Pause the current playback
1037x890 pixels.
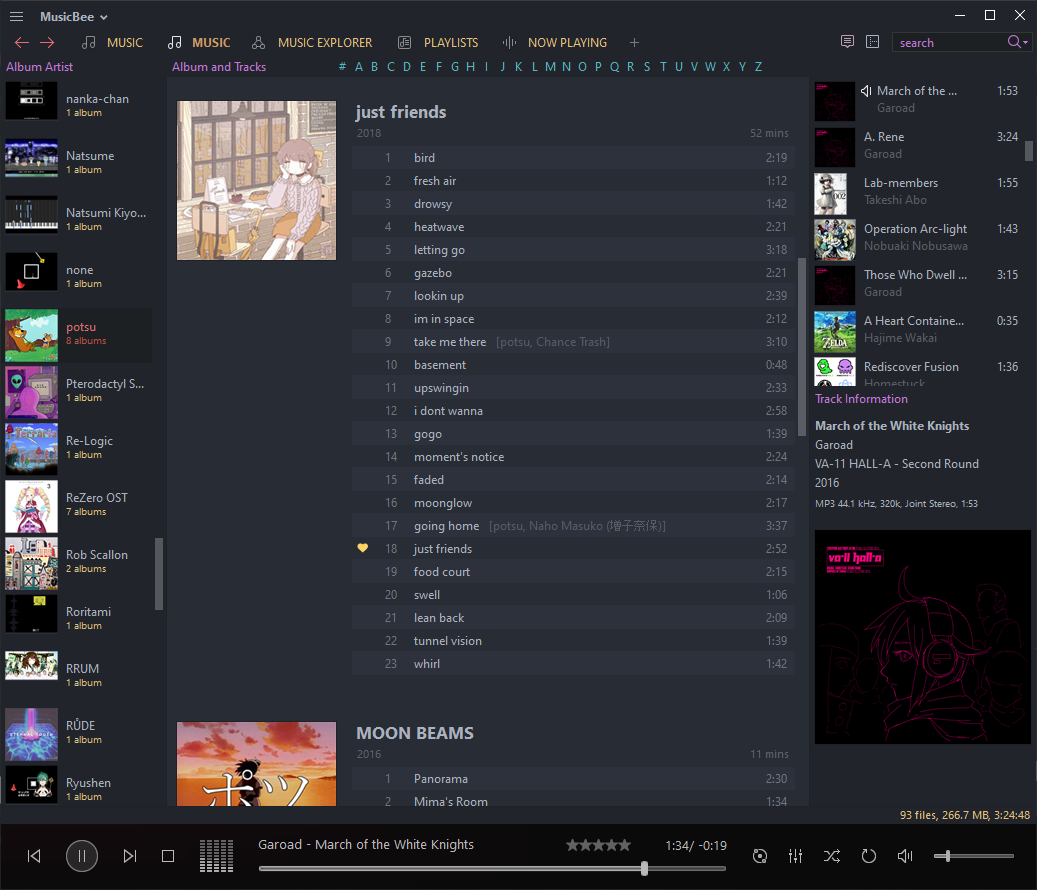click(x=82, y=856)
